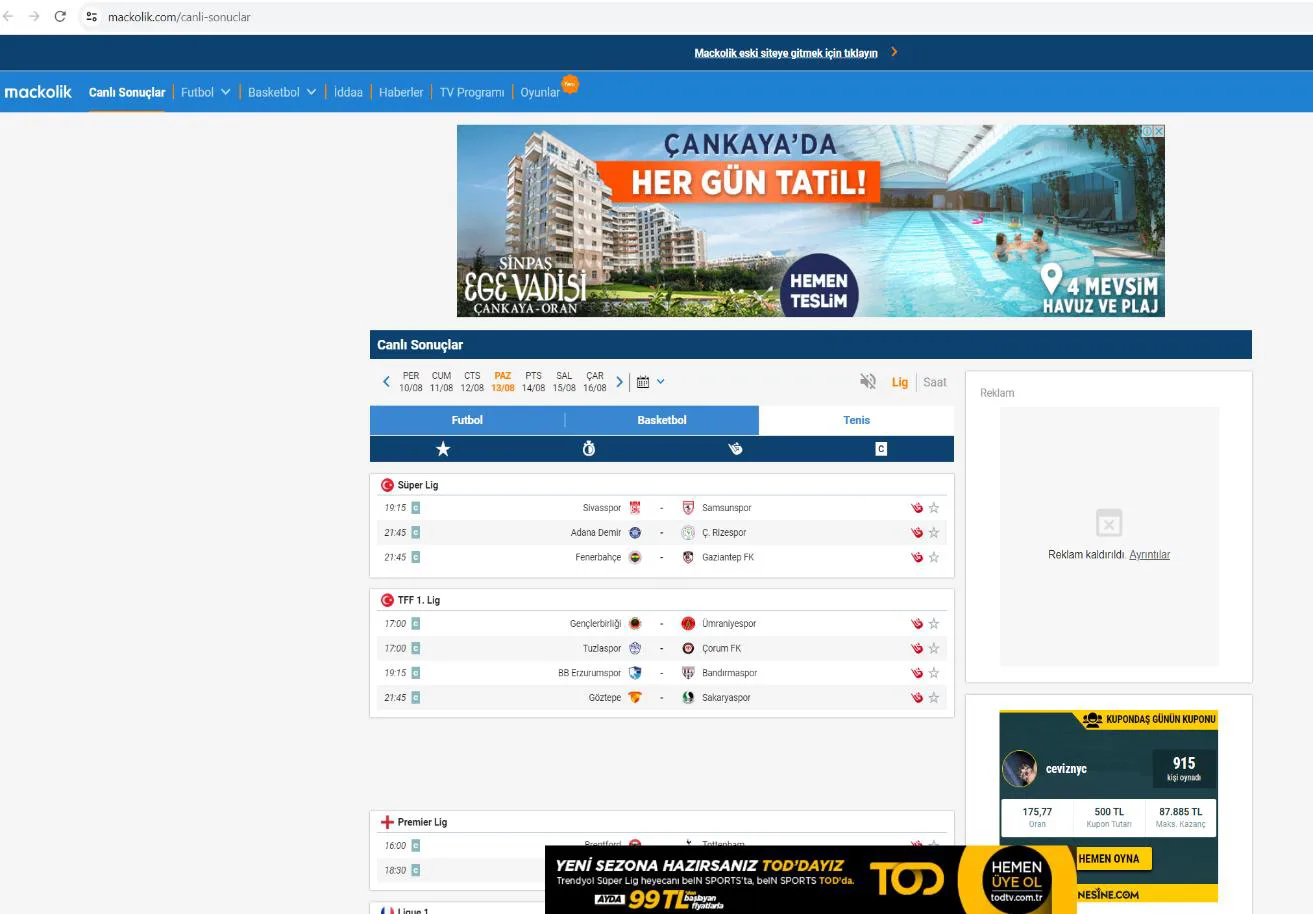This screenshot has height=914, width=1313.
Task: Favorite the BB Erzurumspor - Bandırmaspor match star
Action: (x=934, y=673)
